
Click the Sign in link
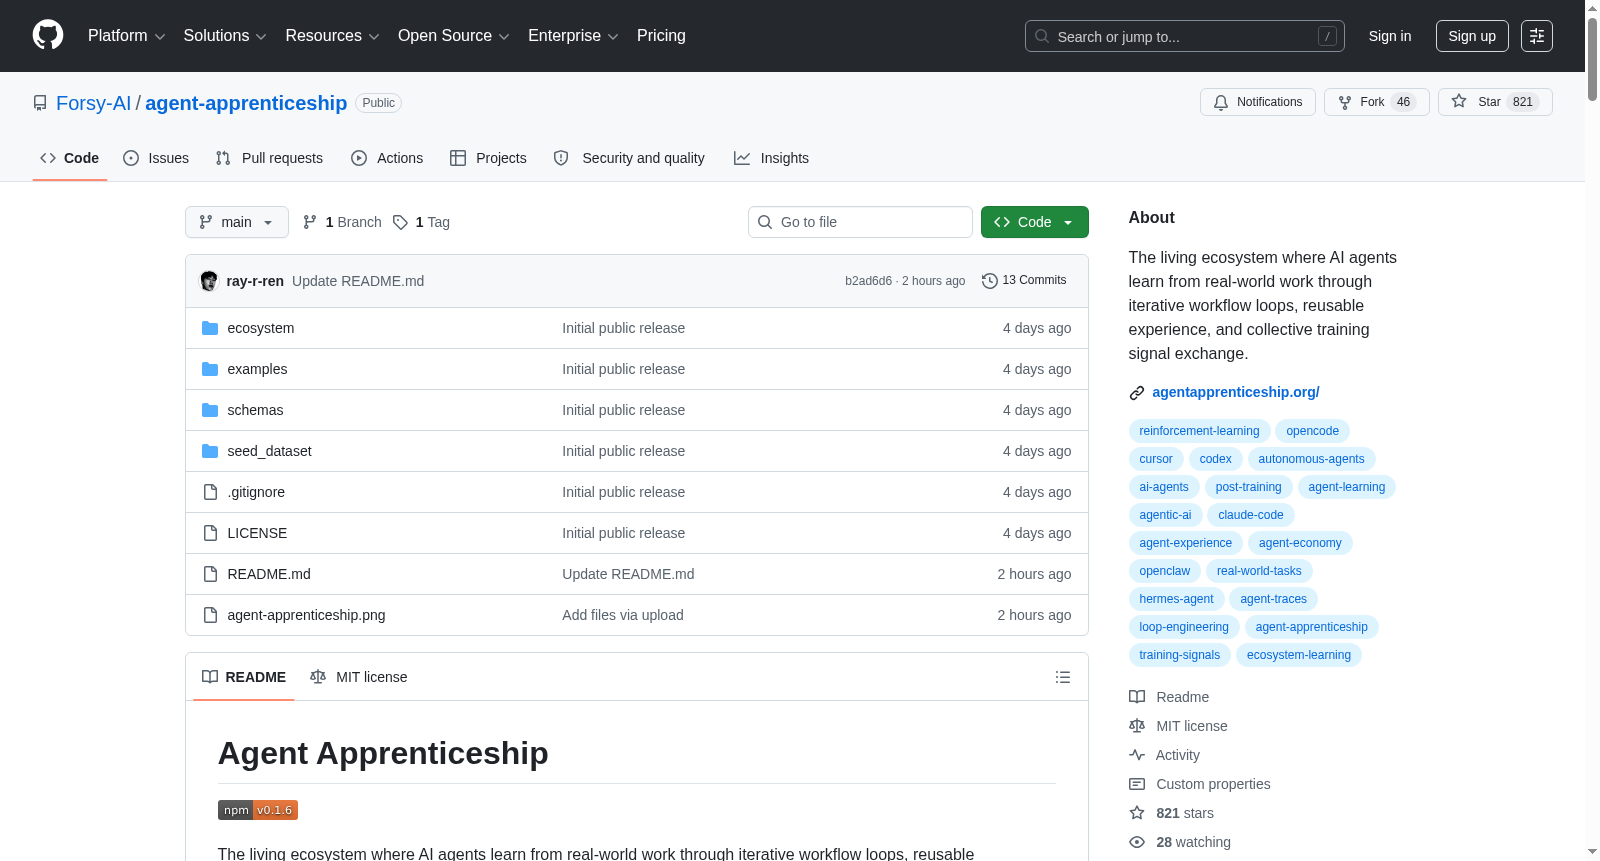click(x=1390, y=36)
